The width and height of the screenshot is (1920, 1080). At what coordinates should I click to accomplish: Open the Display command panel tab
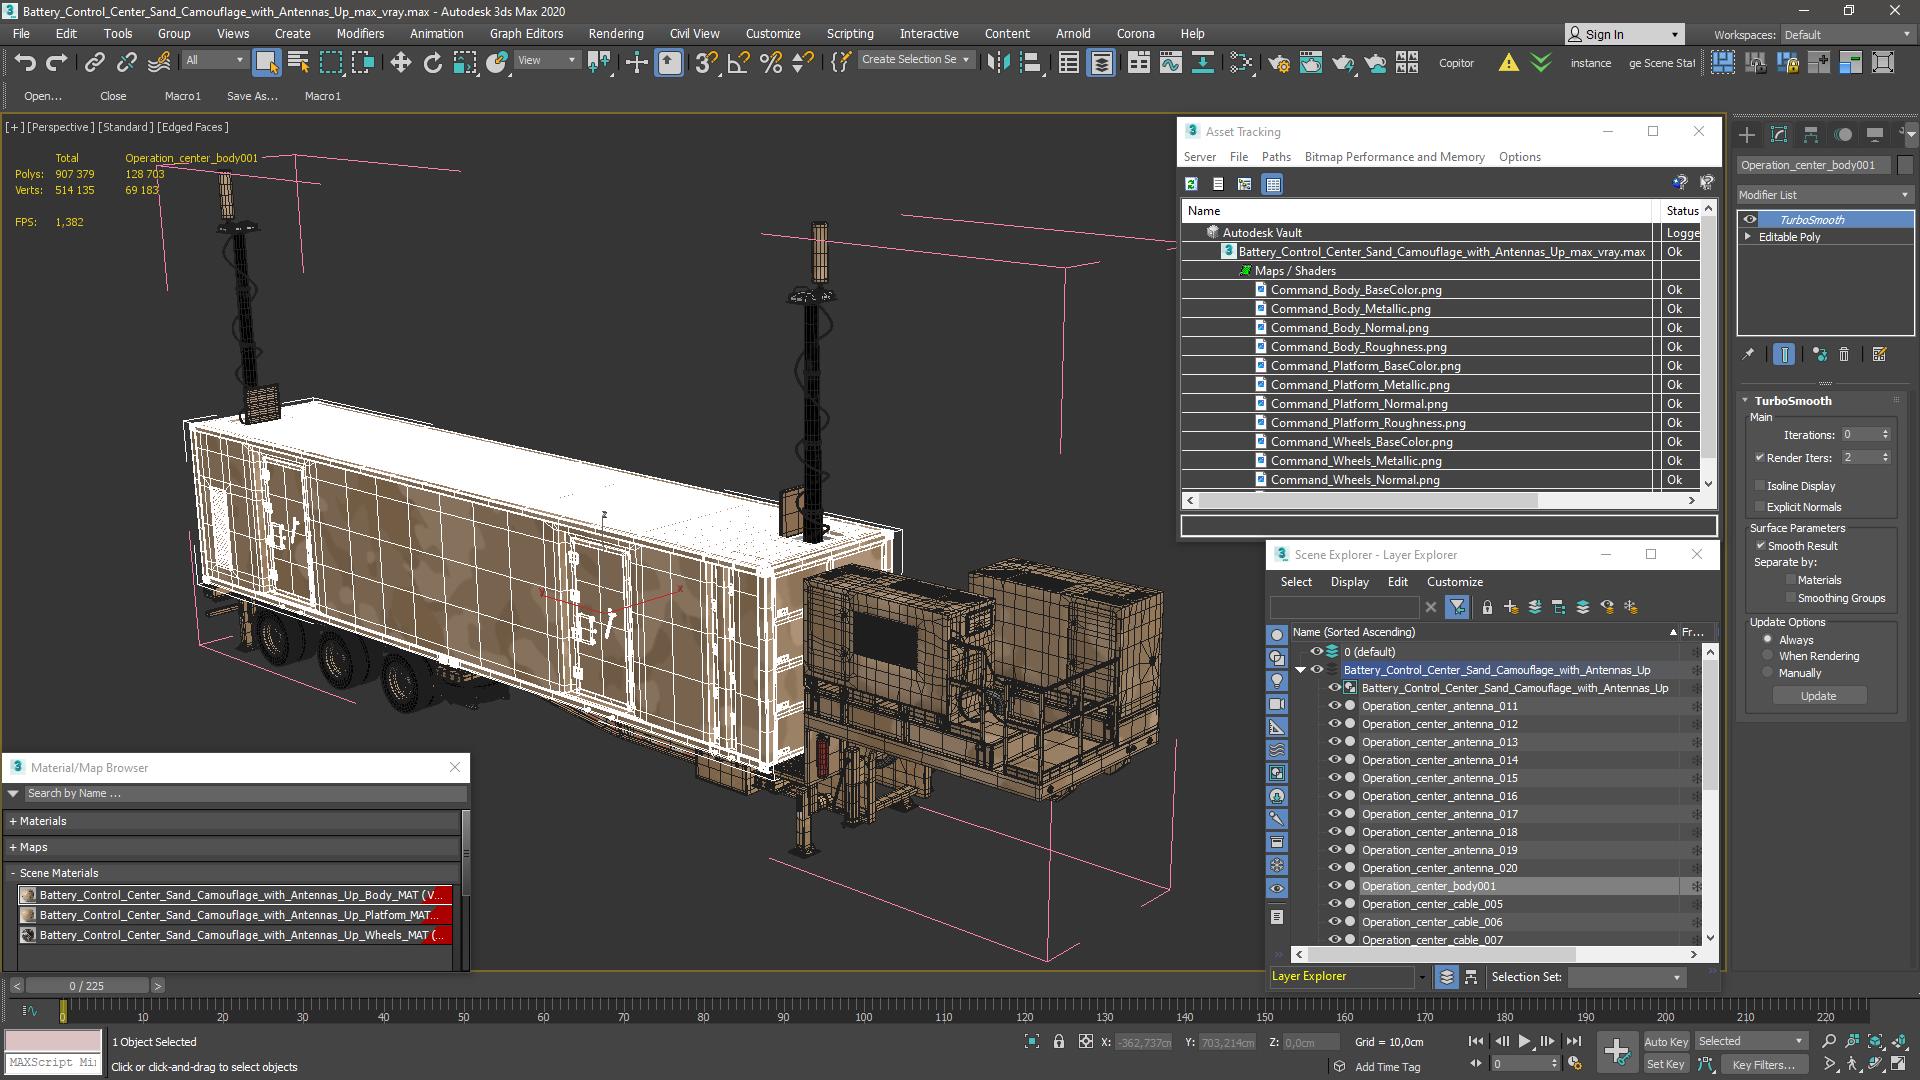(1875, 134)
